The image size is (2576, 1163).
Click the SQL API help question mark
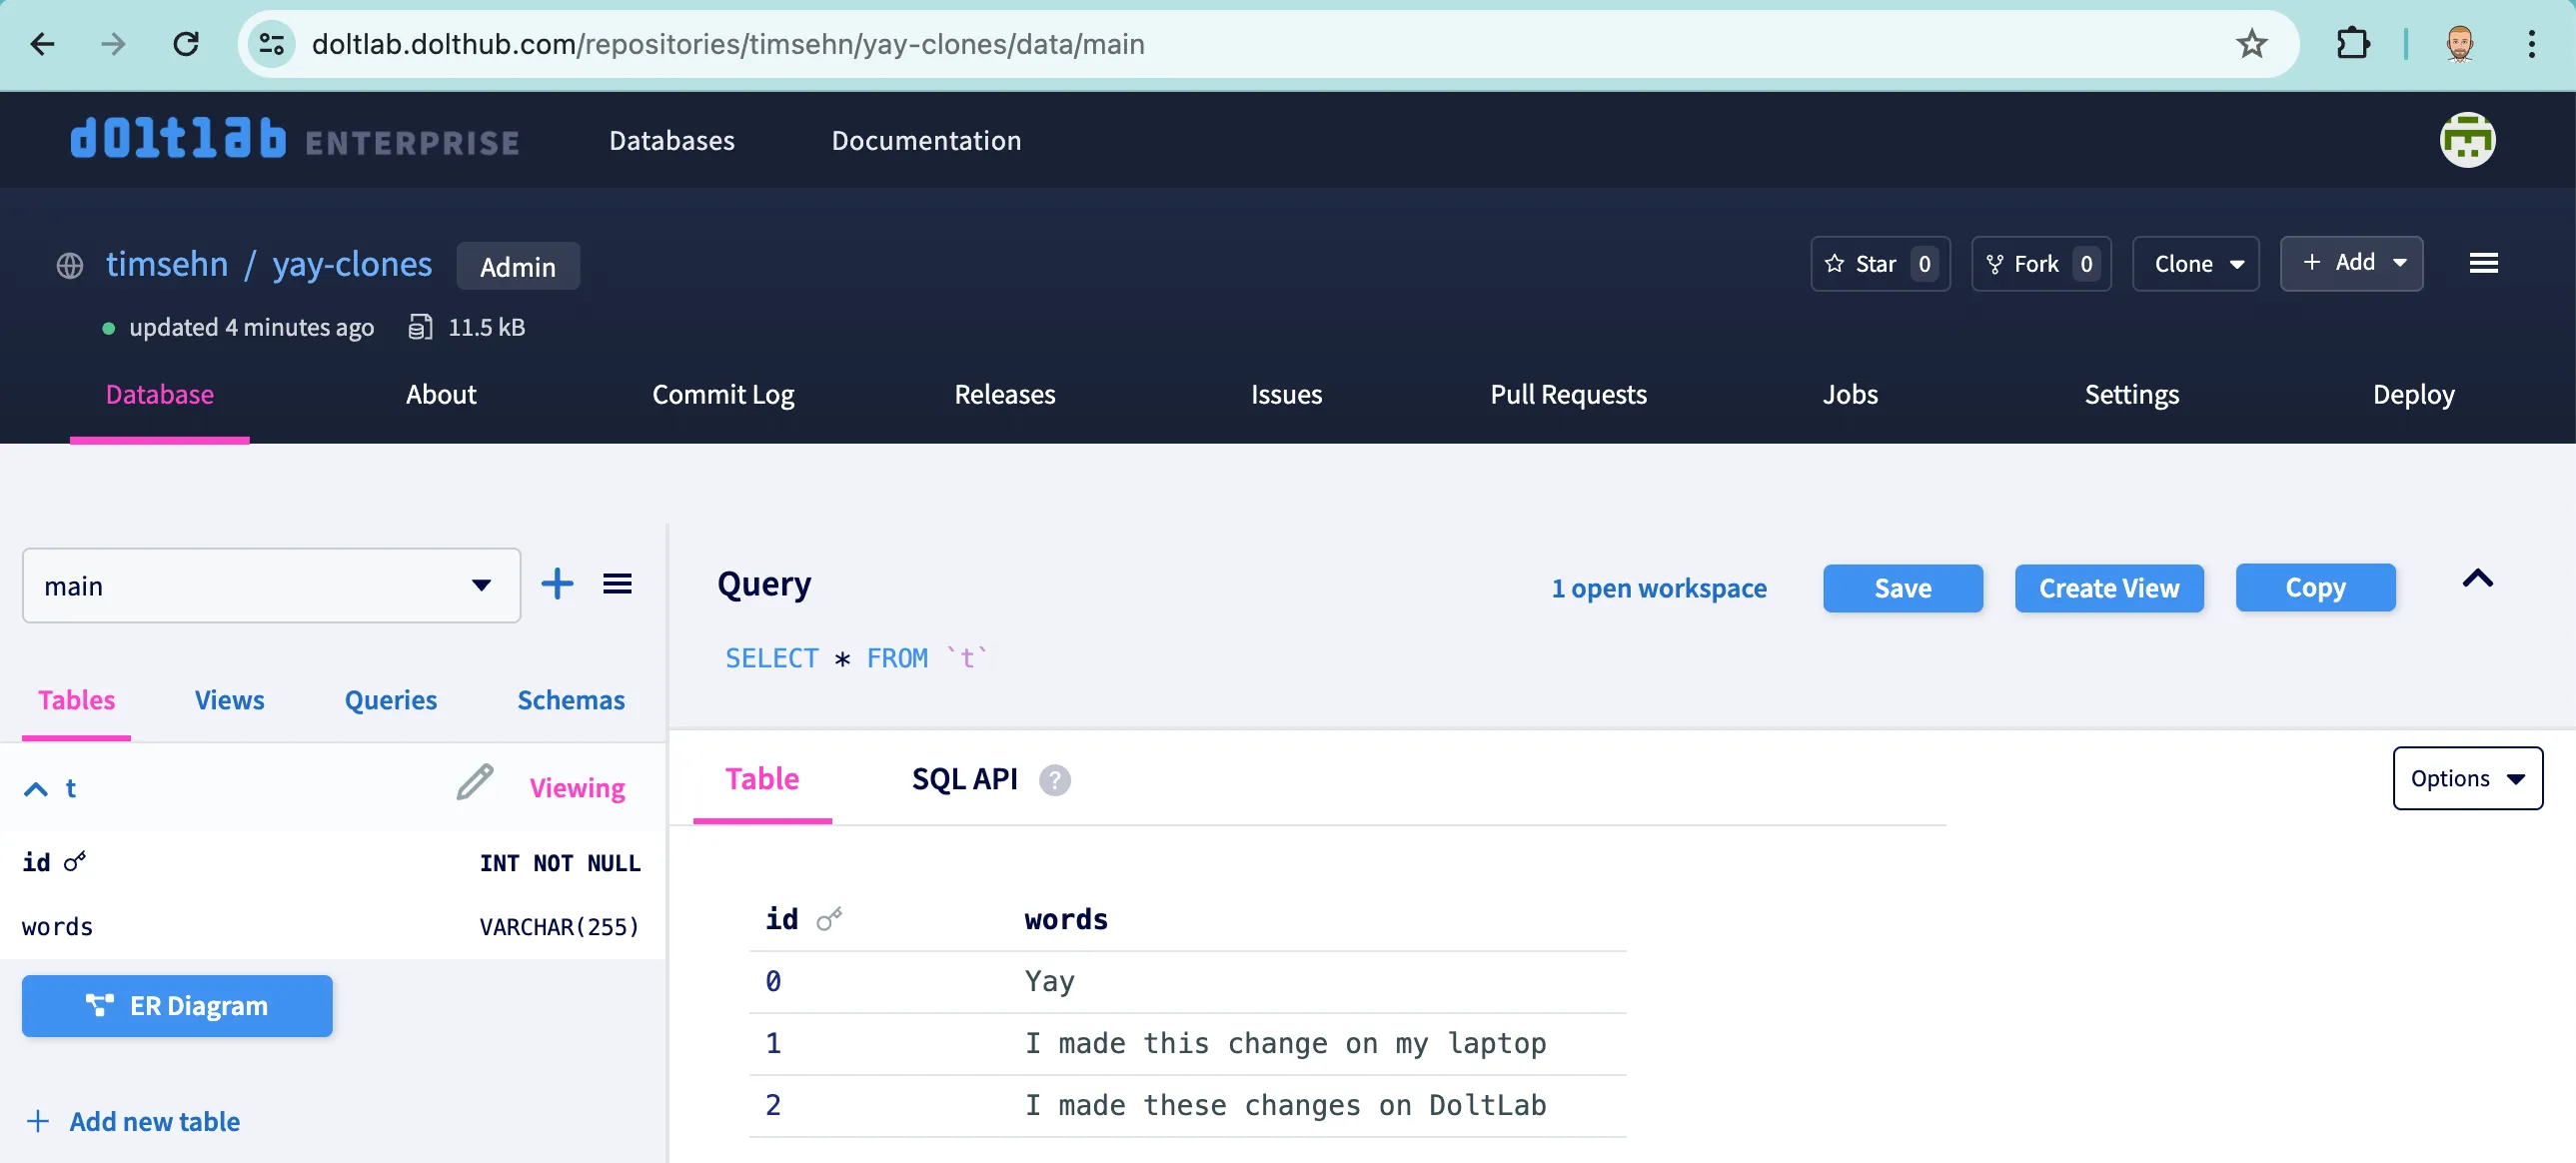pyautogui.click(x=1054, y=780)
